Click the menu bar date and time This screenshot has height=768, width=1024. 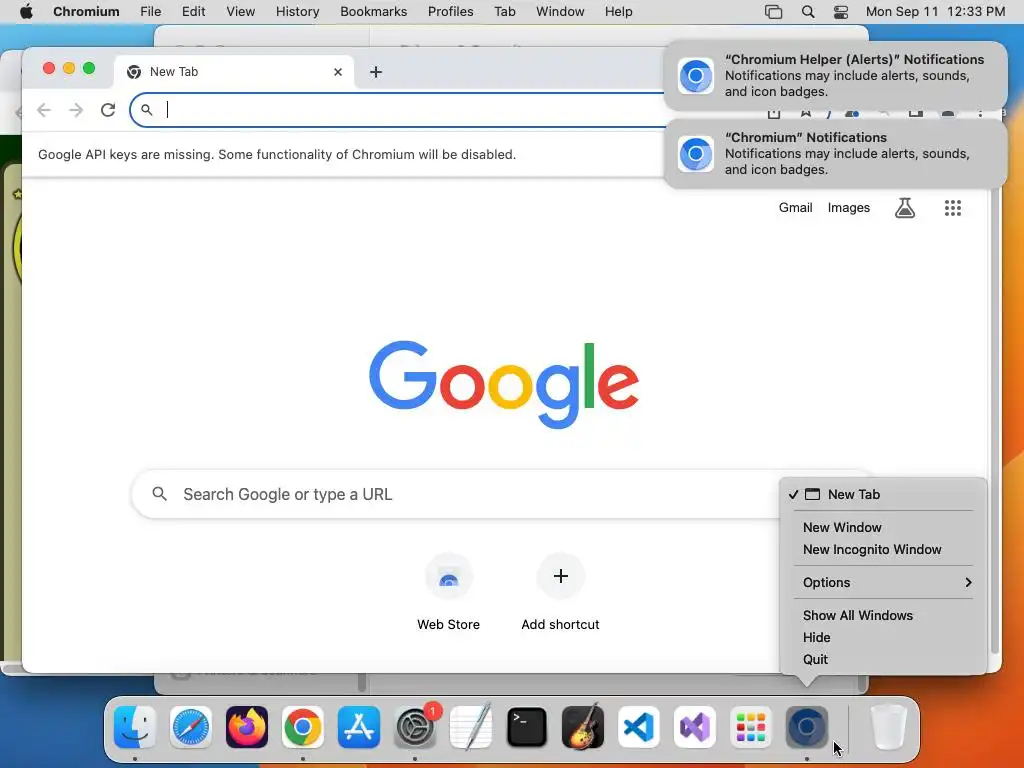pos(935,12)
